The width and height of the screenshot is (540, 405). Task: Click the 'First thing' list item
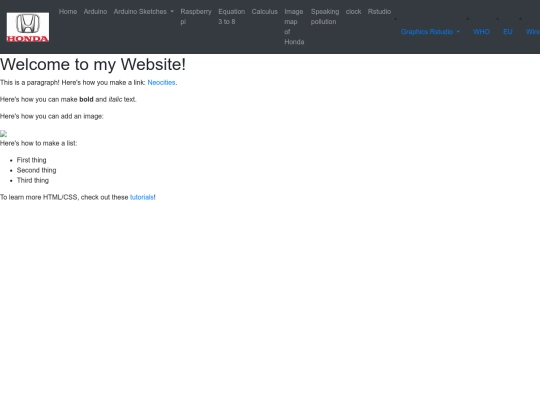point(31,160)
